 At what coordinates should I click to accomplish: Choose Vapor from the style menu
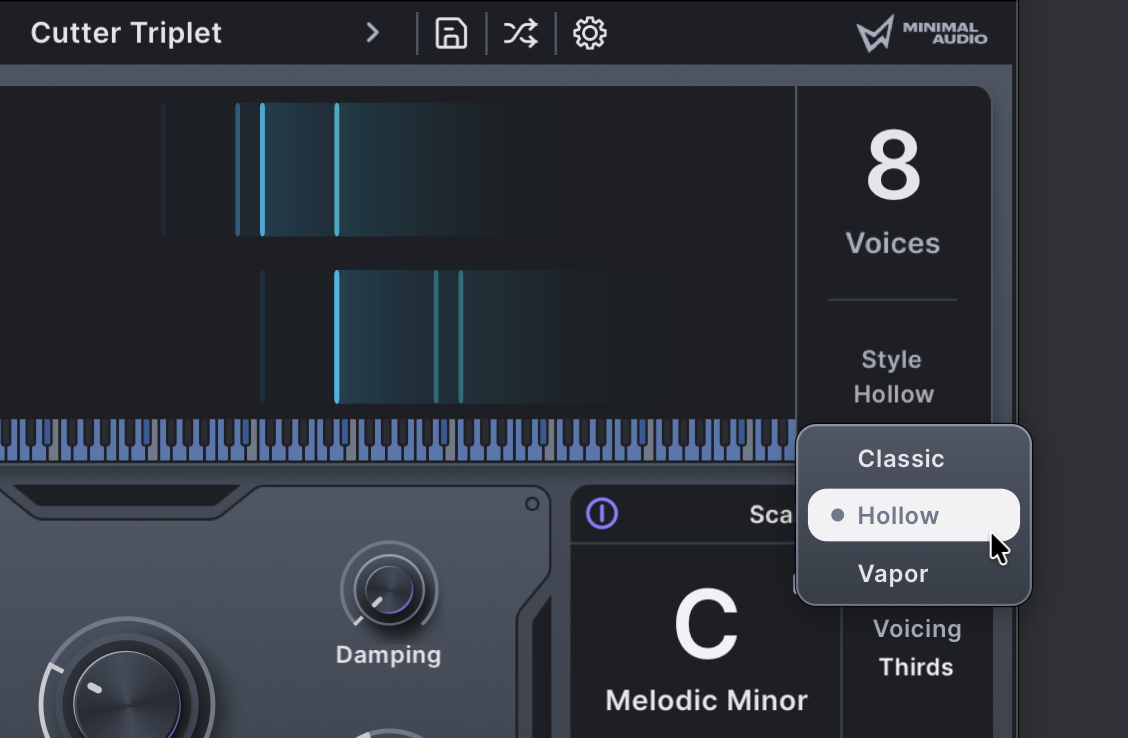pos(893,574)
